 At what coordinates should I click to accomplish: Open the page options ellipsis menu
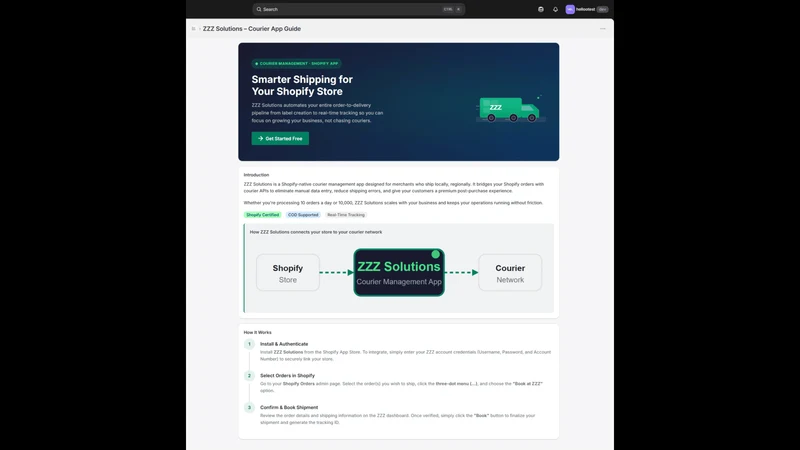pyautogui.click(x=603, y=29)
